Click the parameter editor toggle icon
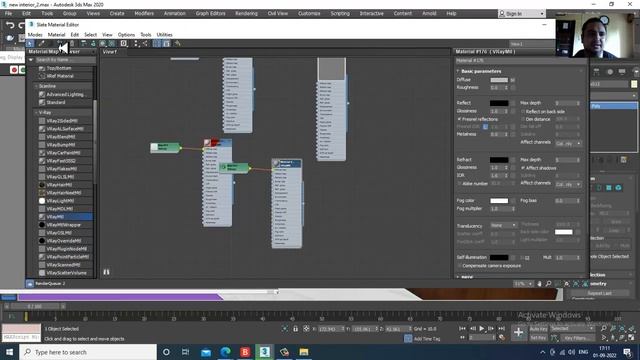The width and height of the screenshot is (640, 360). 167,43
